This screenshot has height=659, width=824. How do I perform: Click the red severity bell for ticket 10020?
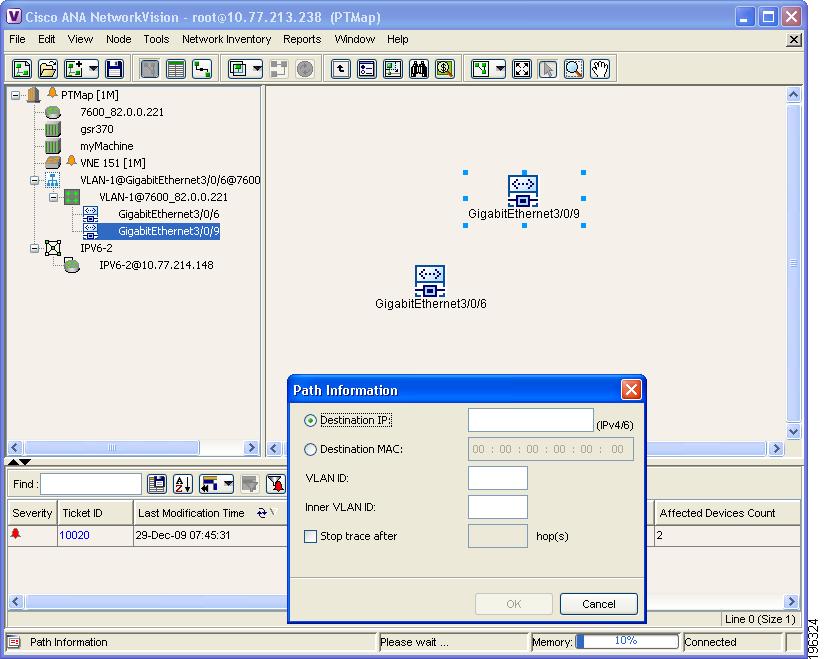(16, 534)
